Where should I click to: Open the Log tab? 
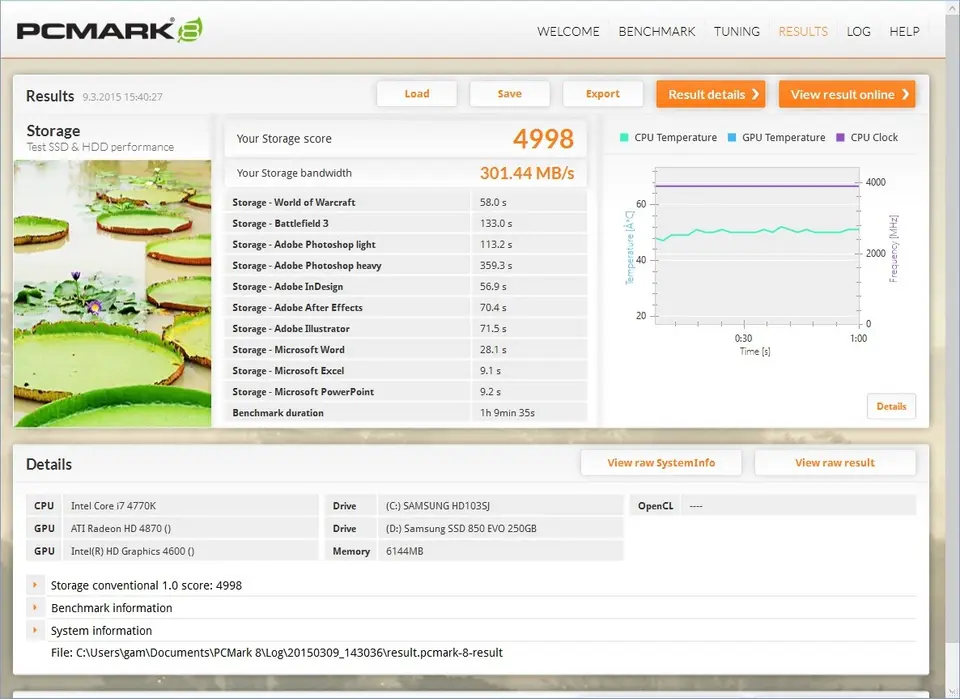coord(858,31)
